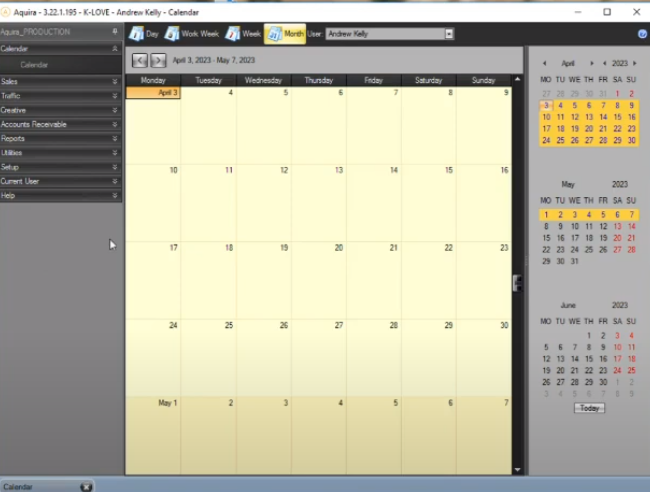Screen dimensions: 650x492
Task: Go to previous year in mini calendar
Action: (604, 63)
